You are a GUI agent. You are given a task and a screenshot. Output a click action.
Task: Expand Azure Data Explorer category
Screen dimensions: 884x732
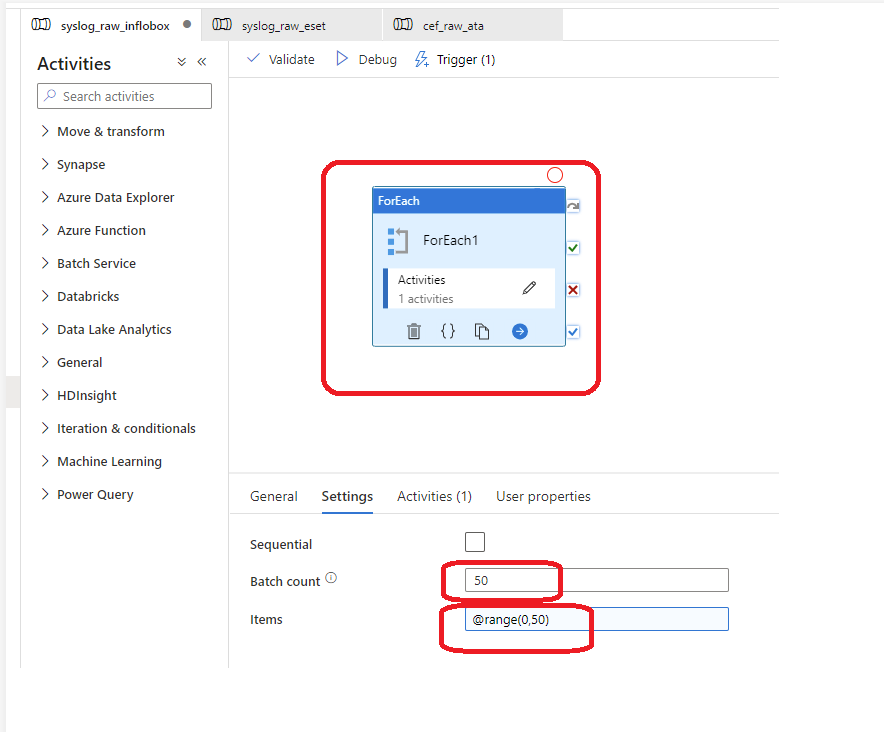[x=108, y=197]
